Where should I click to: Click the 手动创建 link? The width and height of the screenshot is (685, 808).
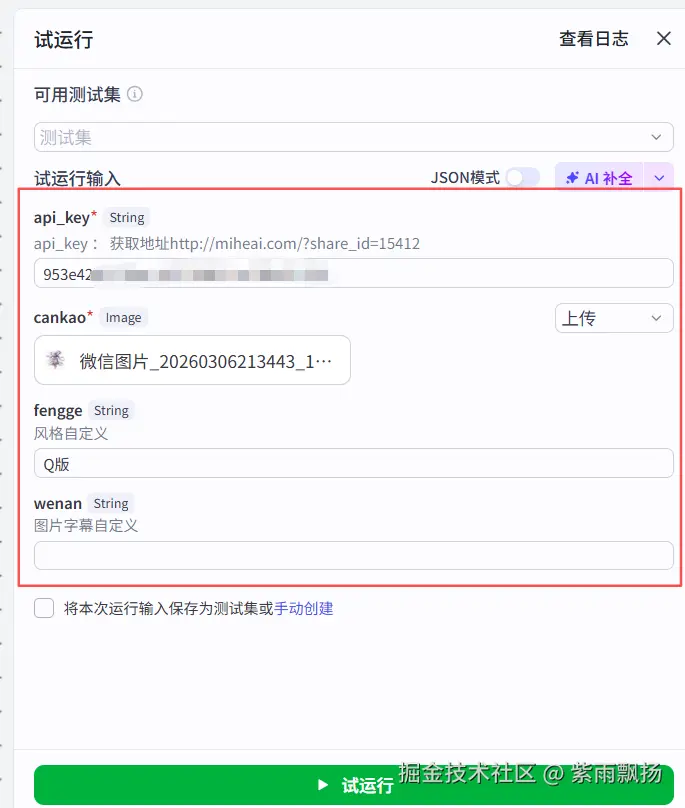(304, 609)
